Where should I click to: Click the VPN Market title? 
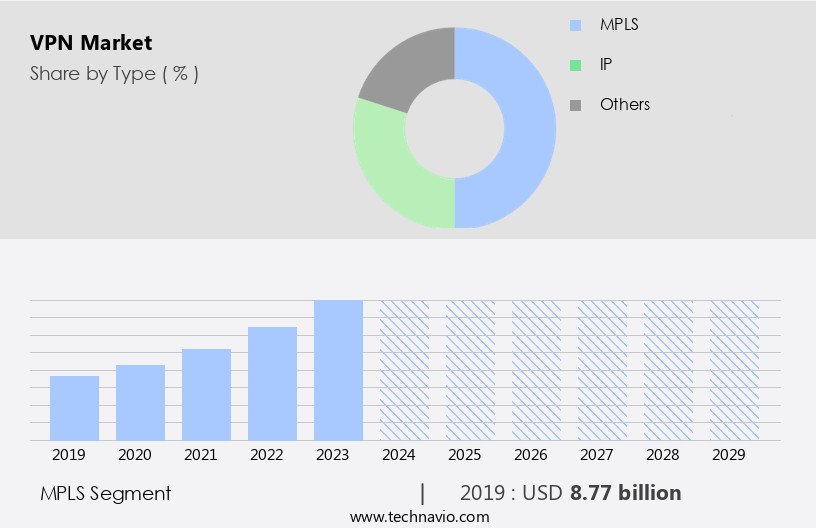[91, 43]
